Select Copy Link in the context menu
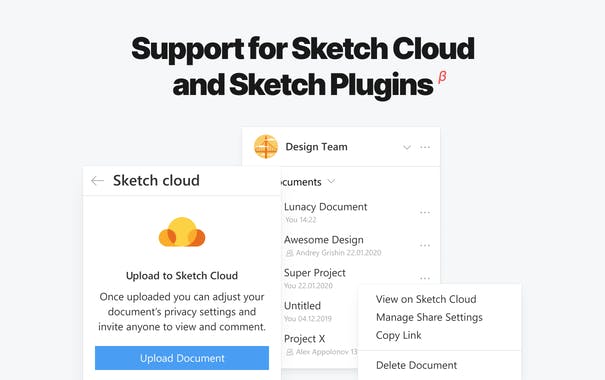The image size is (605, 380). click(398, 336)
